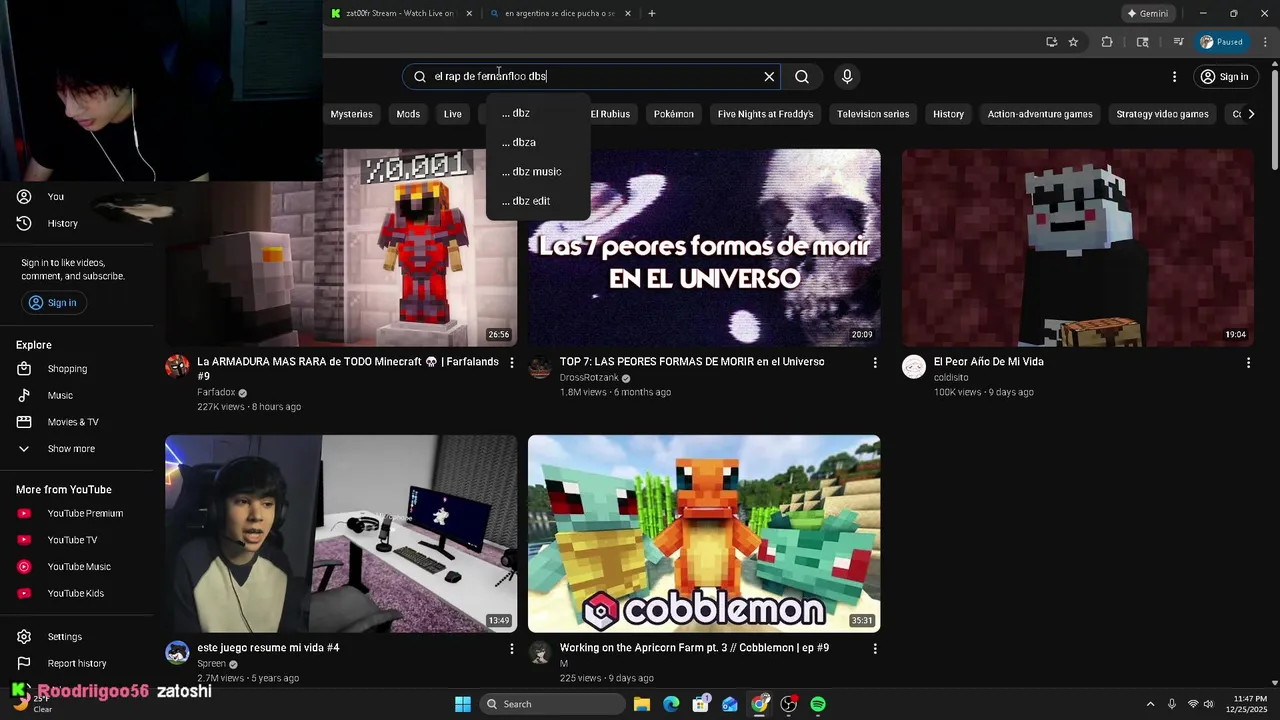This screenshot has height=720, width=1280.
Task: Click the DrossRotzank channel avatar
Action: 540,367
